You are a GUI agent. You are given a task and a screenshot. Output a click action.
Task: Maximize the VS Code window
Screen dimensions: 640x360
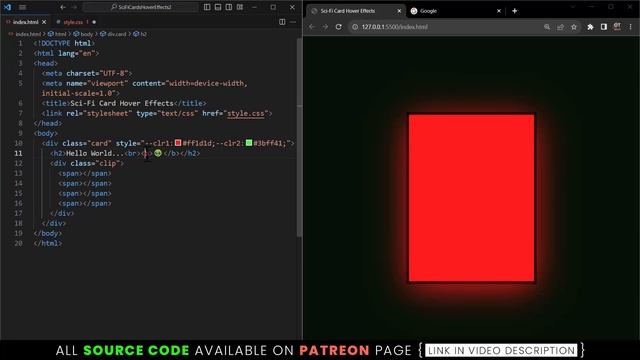273,7
